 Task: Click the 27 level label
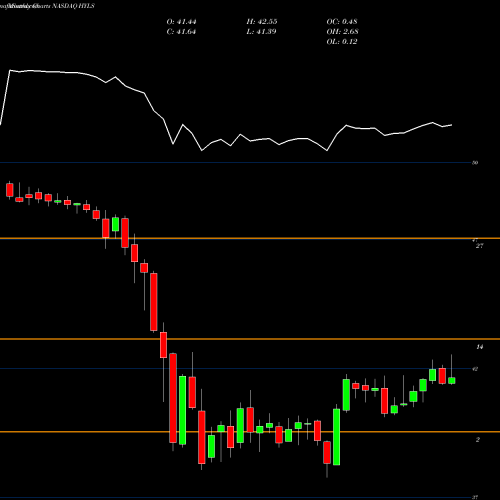[x=479, y=246]
